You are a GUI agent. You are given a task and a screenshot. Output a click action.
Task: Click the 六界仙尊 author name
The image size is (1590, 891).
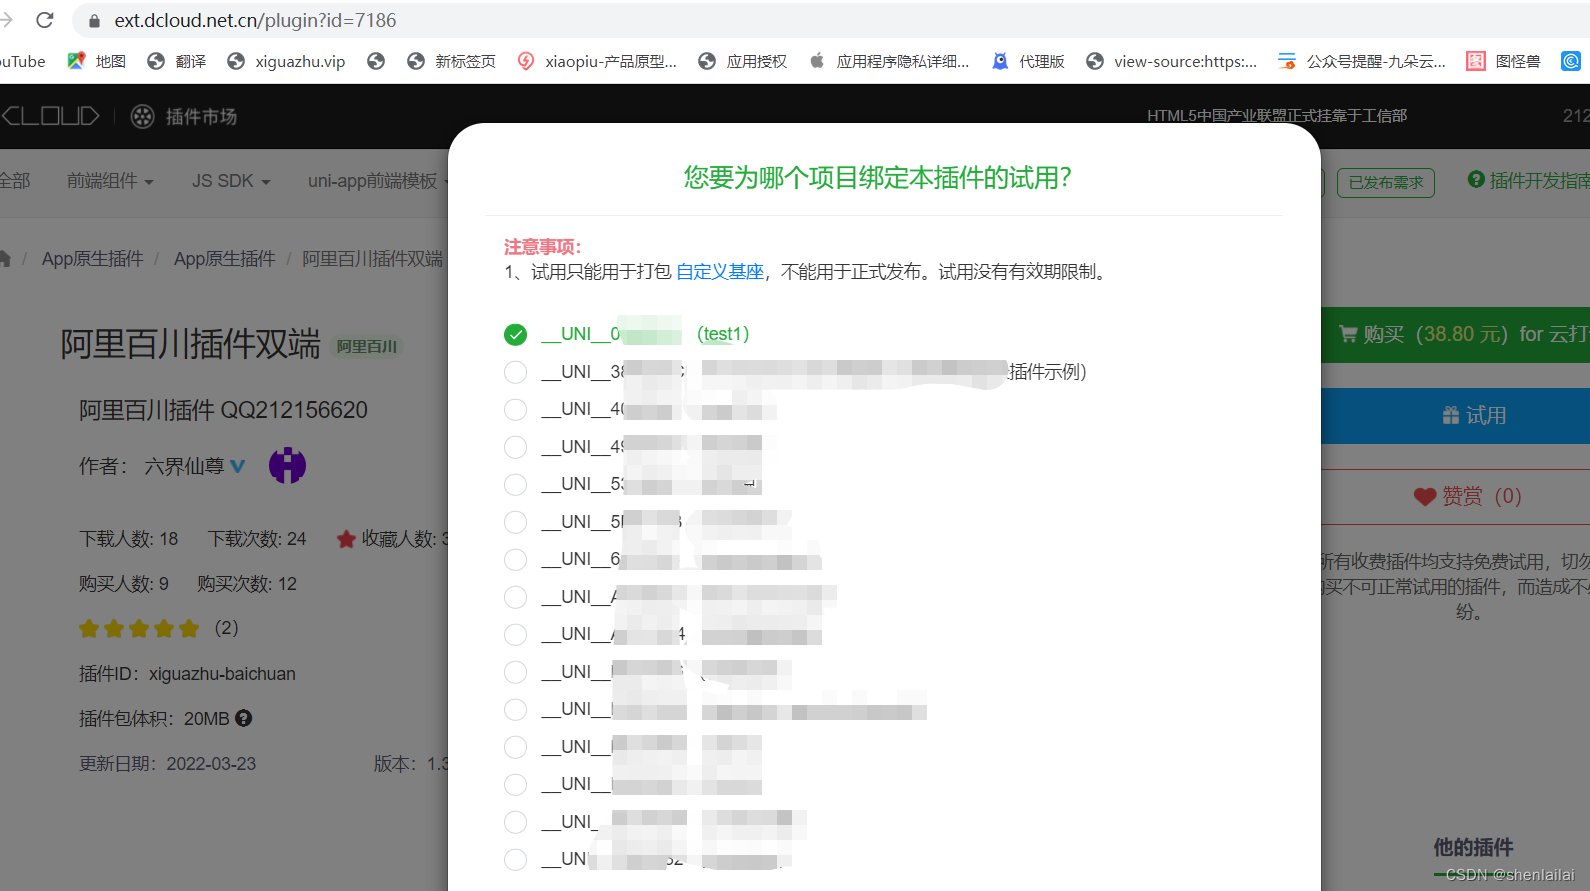click(x=184, y=466)
